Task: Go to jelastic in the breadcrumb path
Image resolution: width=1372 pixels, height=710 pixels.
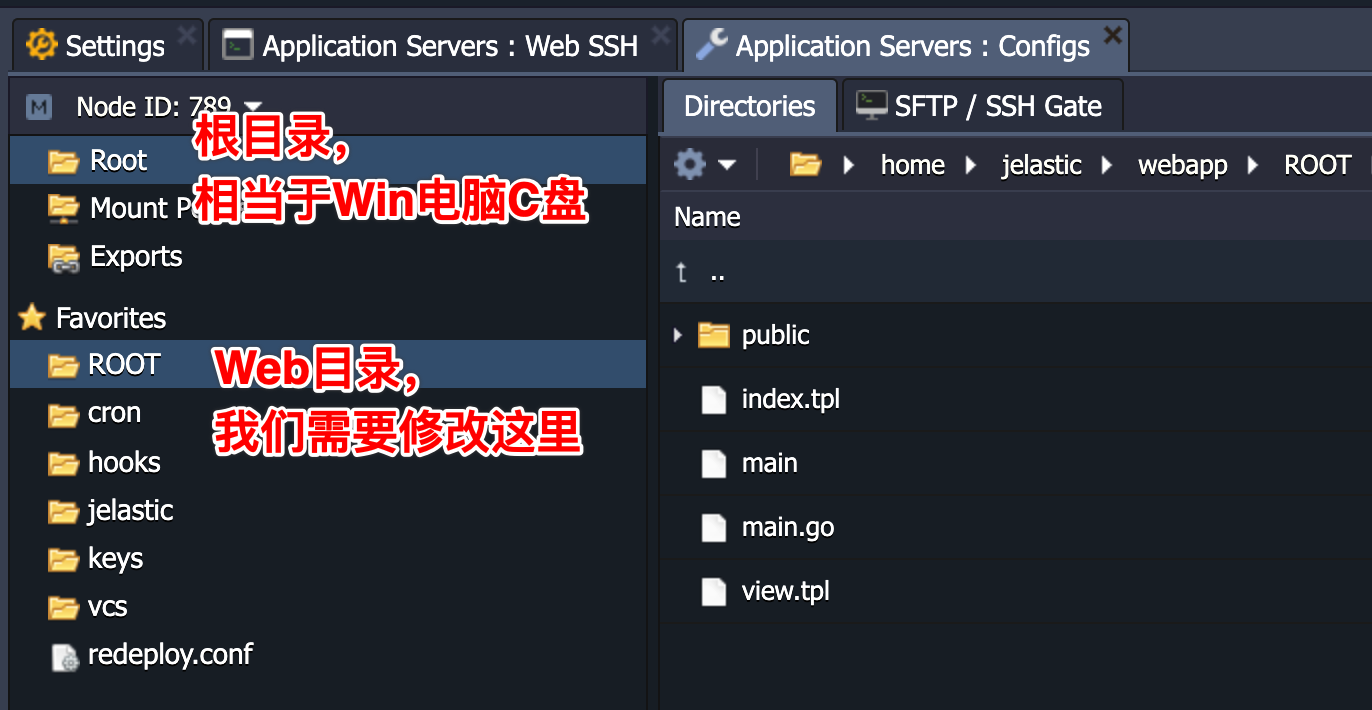Action: (1041, 165)
